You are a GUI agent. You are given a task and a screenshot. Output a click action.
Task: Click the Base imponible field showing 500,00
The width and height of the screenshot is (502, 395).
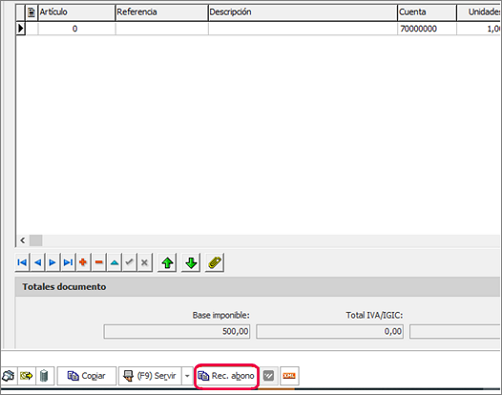point(177,332)
